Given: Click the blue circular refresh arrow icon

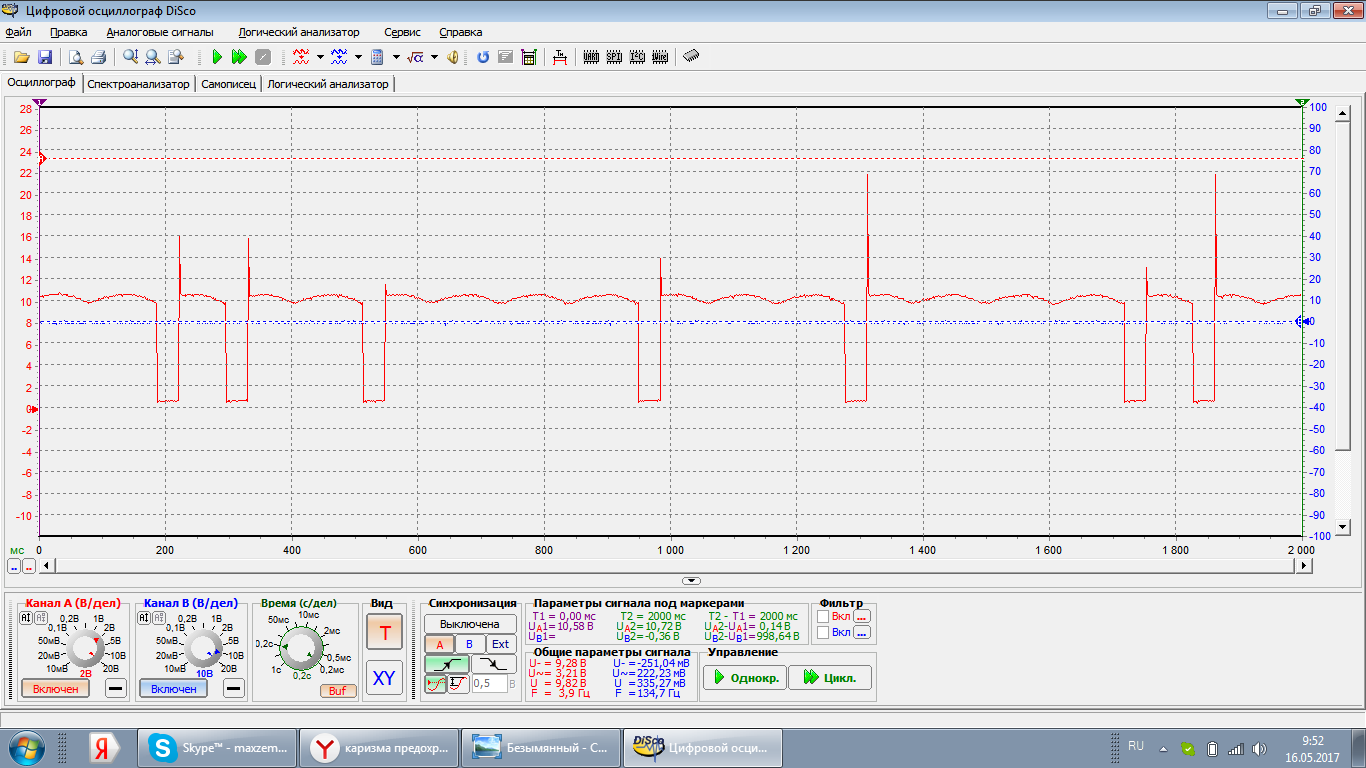Looking at the screenshot, I should 483,57.
